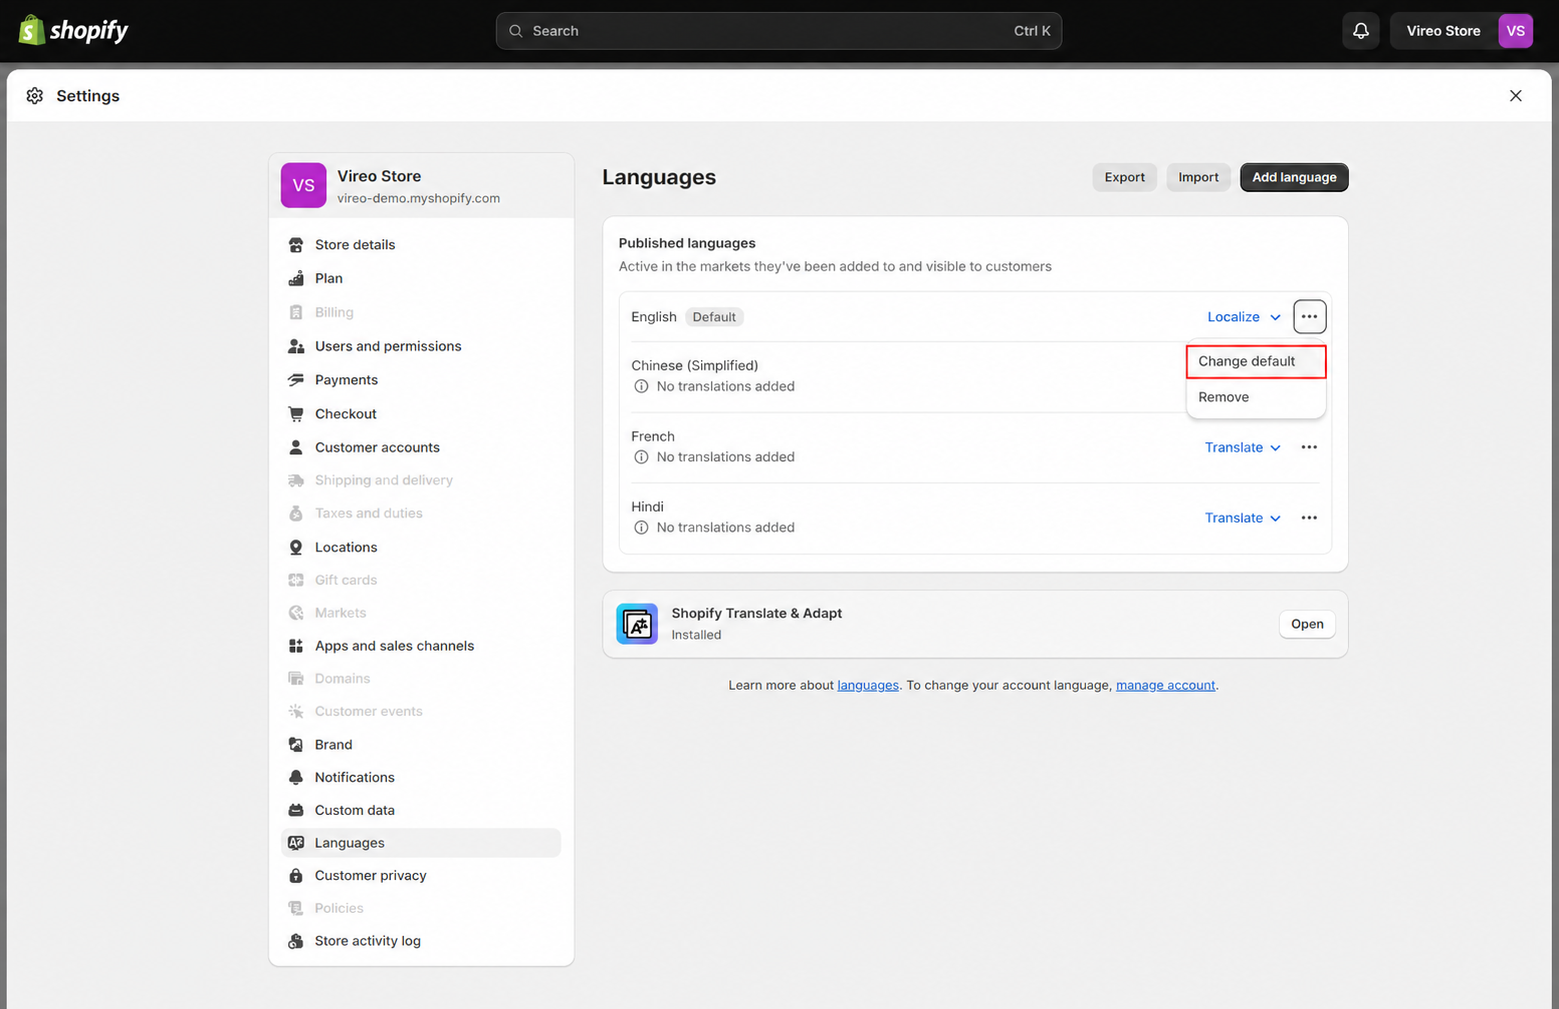Click the Locations pin icon
The width and height of the screenshot is (1559, 1009).
click(296, 548)
